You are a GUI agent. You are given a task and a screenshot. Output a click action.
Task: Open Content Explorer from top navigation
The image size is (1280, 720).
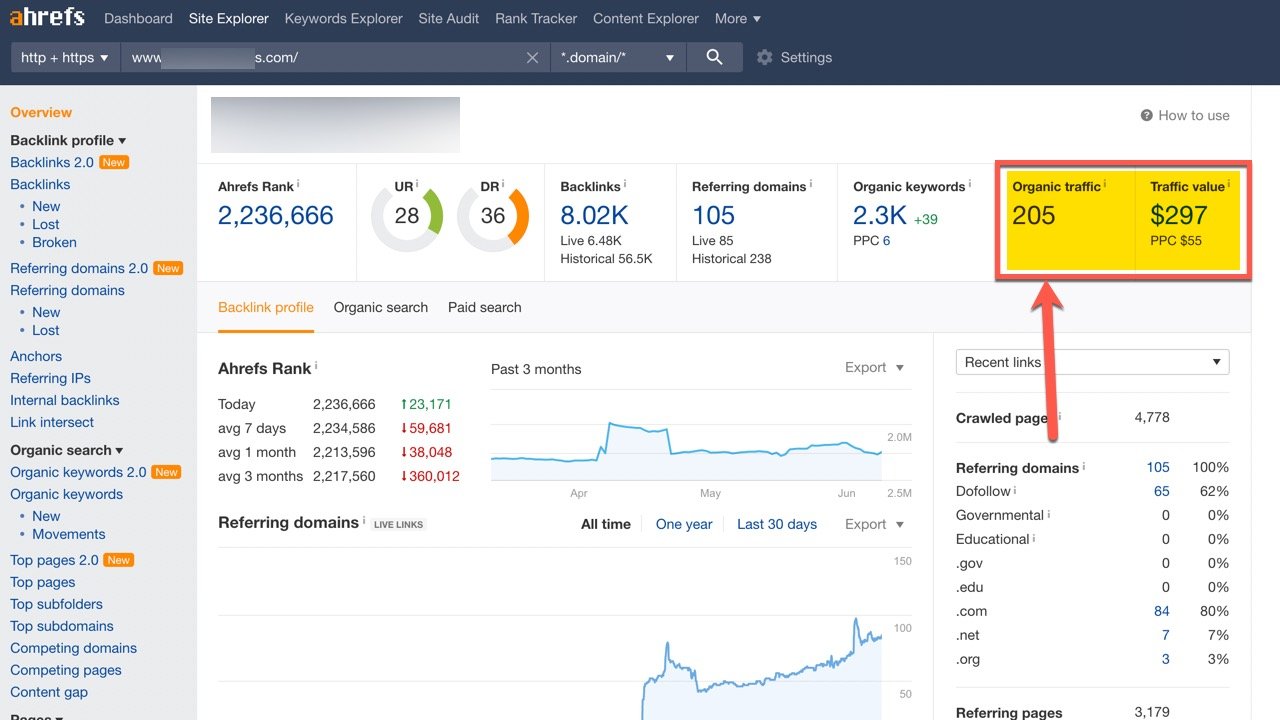tap(646, 18)
